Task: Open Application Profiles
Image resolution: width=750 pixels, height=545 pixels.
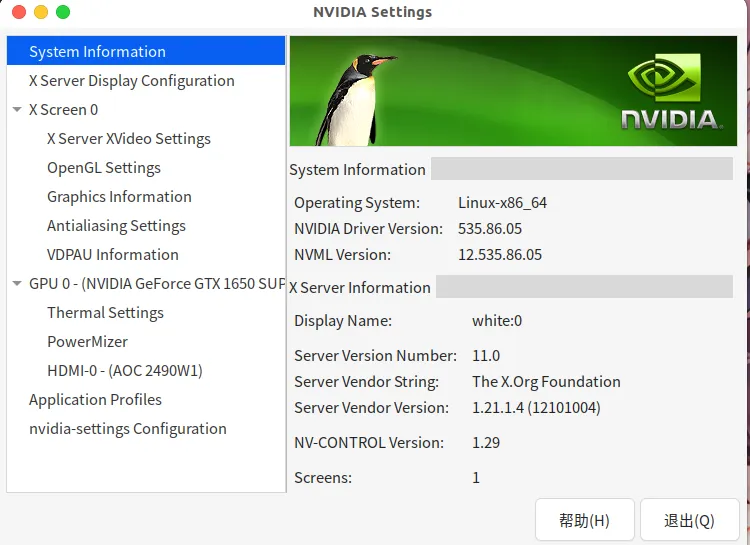Action: [95, 400]
